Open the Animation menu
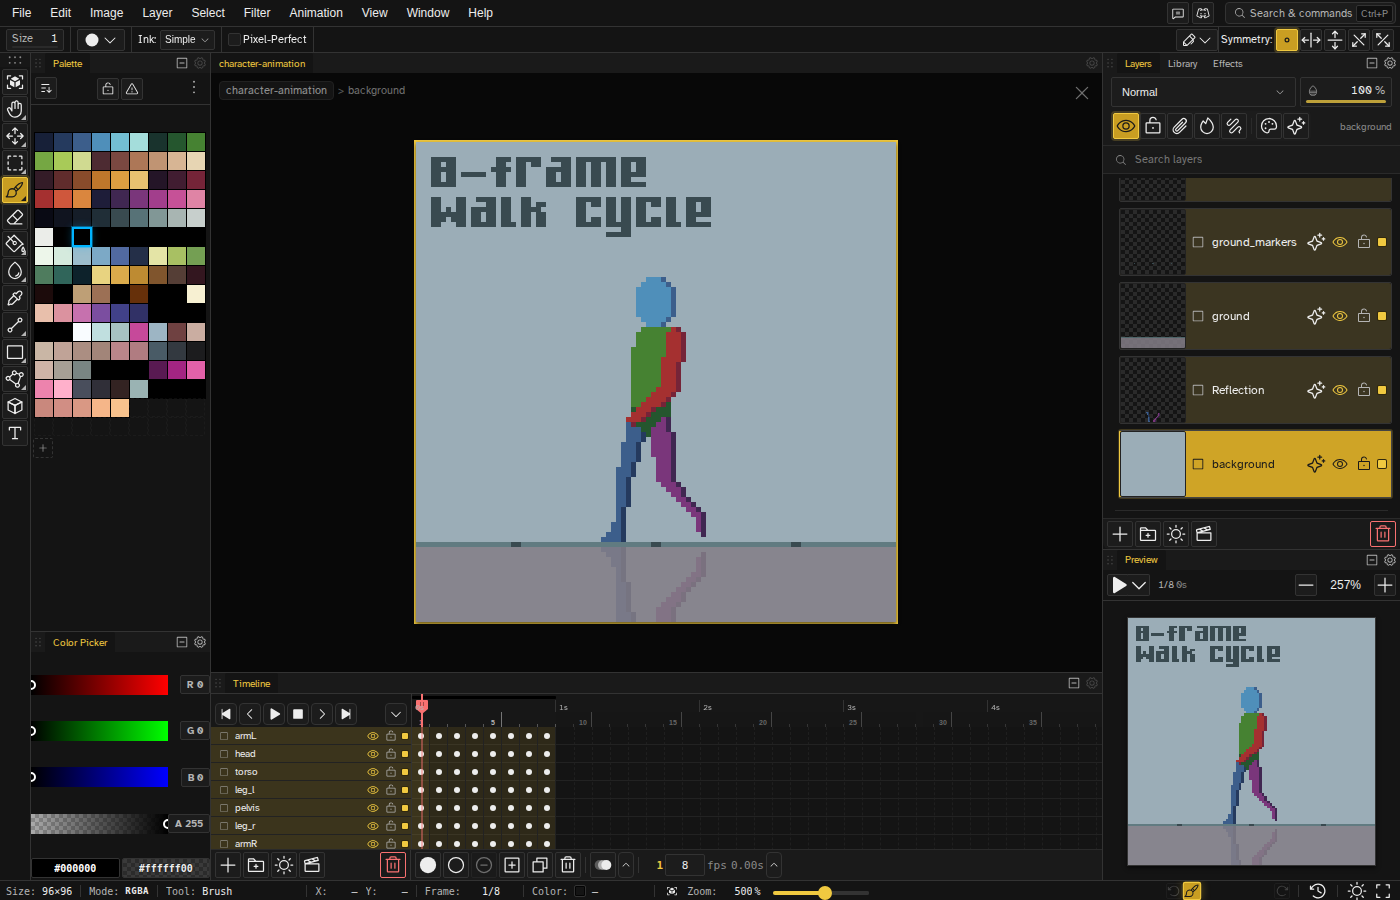 316,13
